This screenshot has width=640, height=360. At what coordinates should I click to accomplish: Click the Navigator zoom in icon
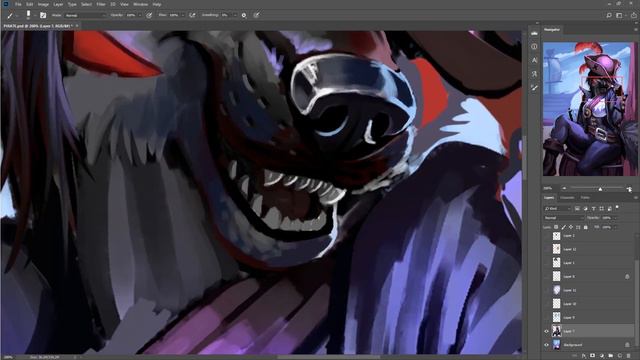click(629, 188)
